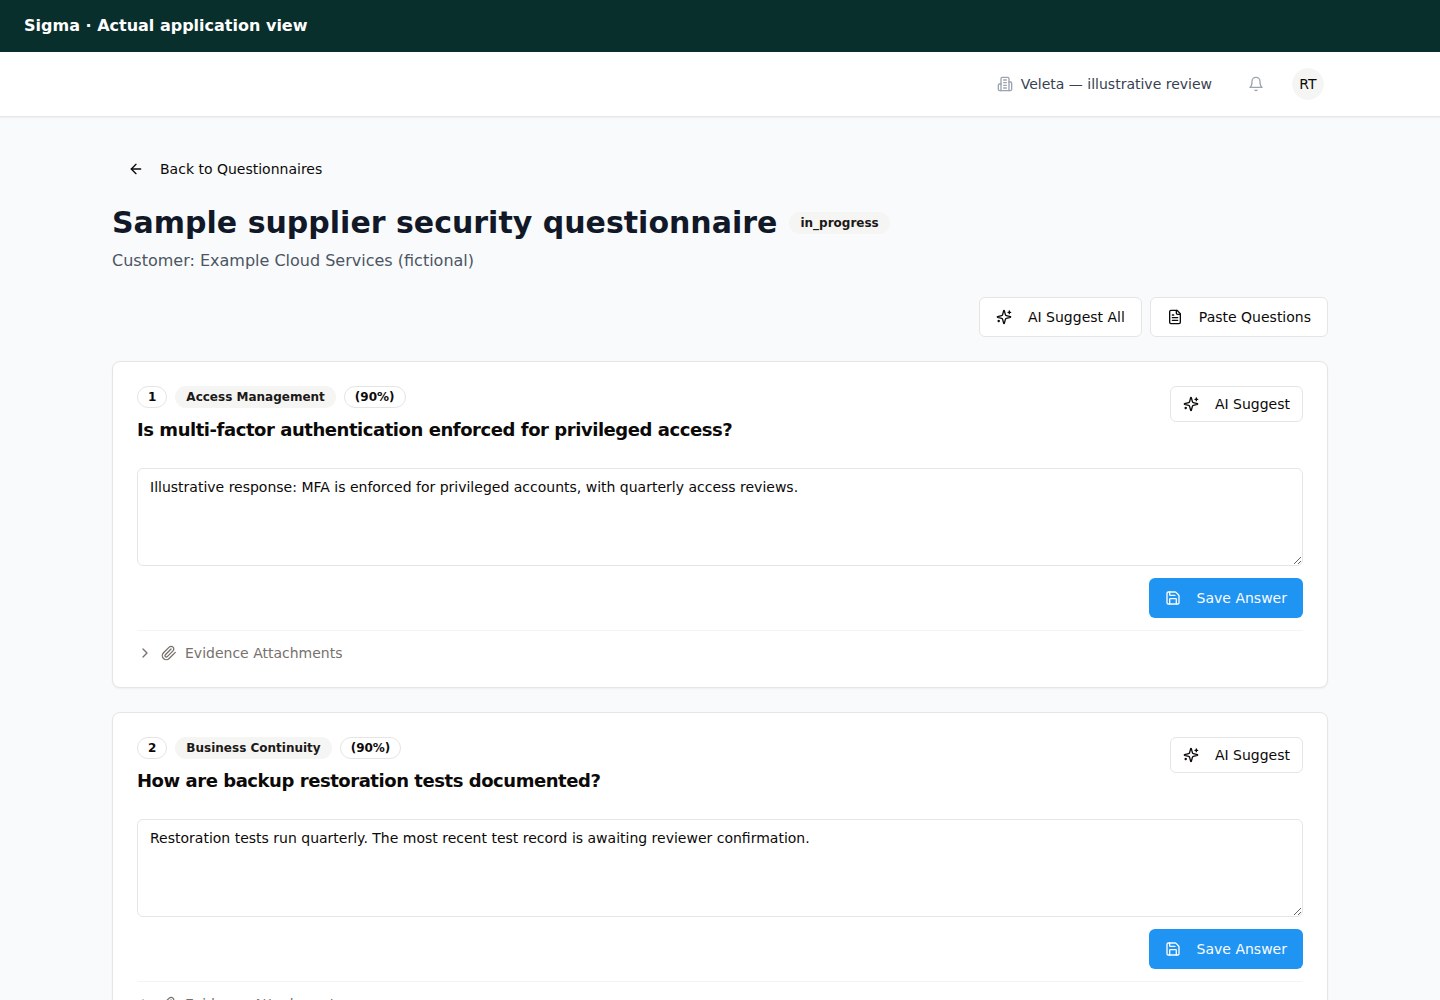Request AI Suggest for backup restoration question
The height and width of the screenshot is (1000, 1440).
(1236, 755)
